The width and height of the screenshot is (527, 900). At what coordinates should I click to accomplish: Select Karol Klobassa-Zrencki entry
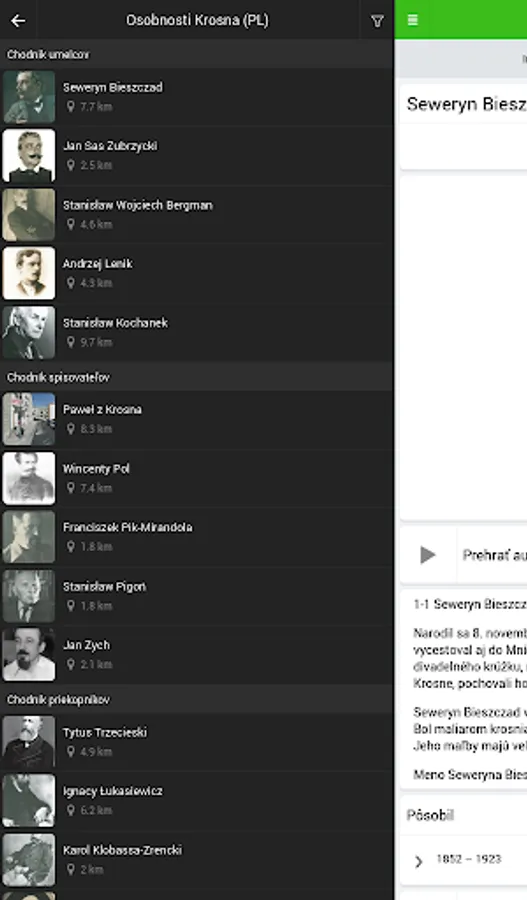197,859
